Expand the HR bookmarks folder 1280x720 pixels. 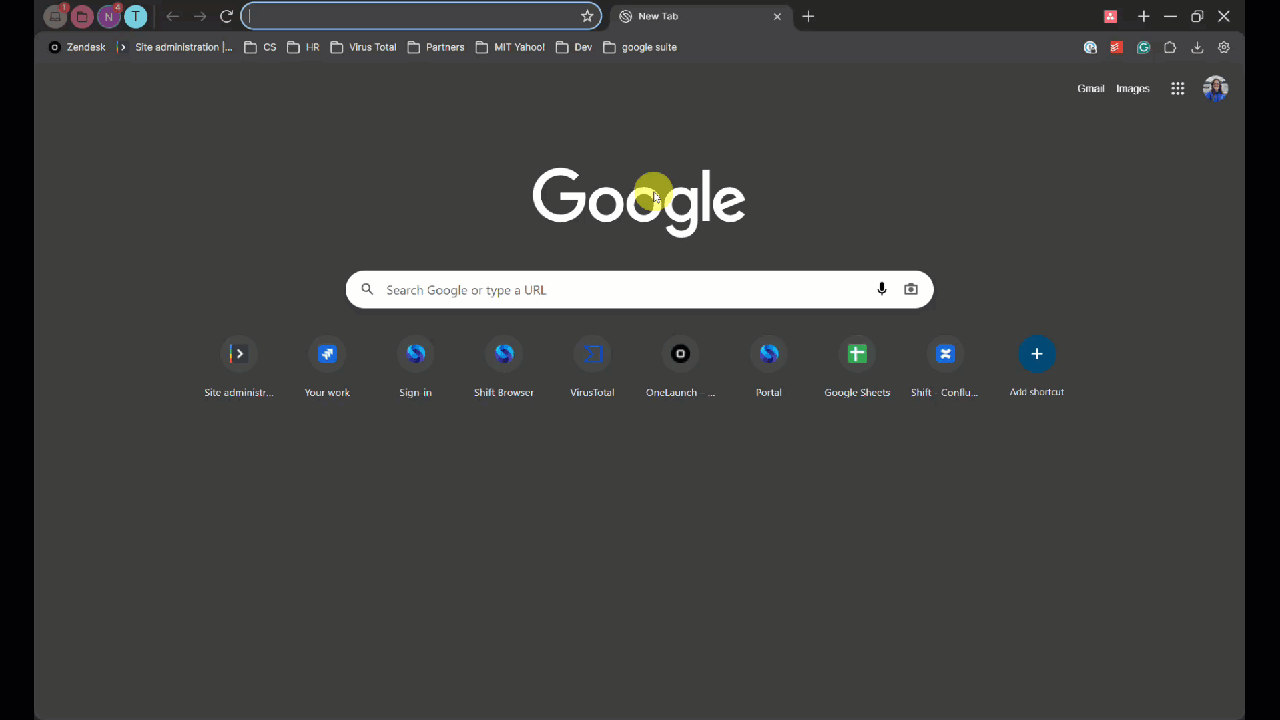tap(303, 47)
